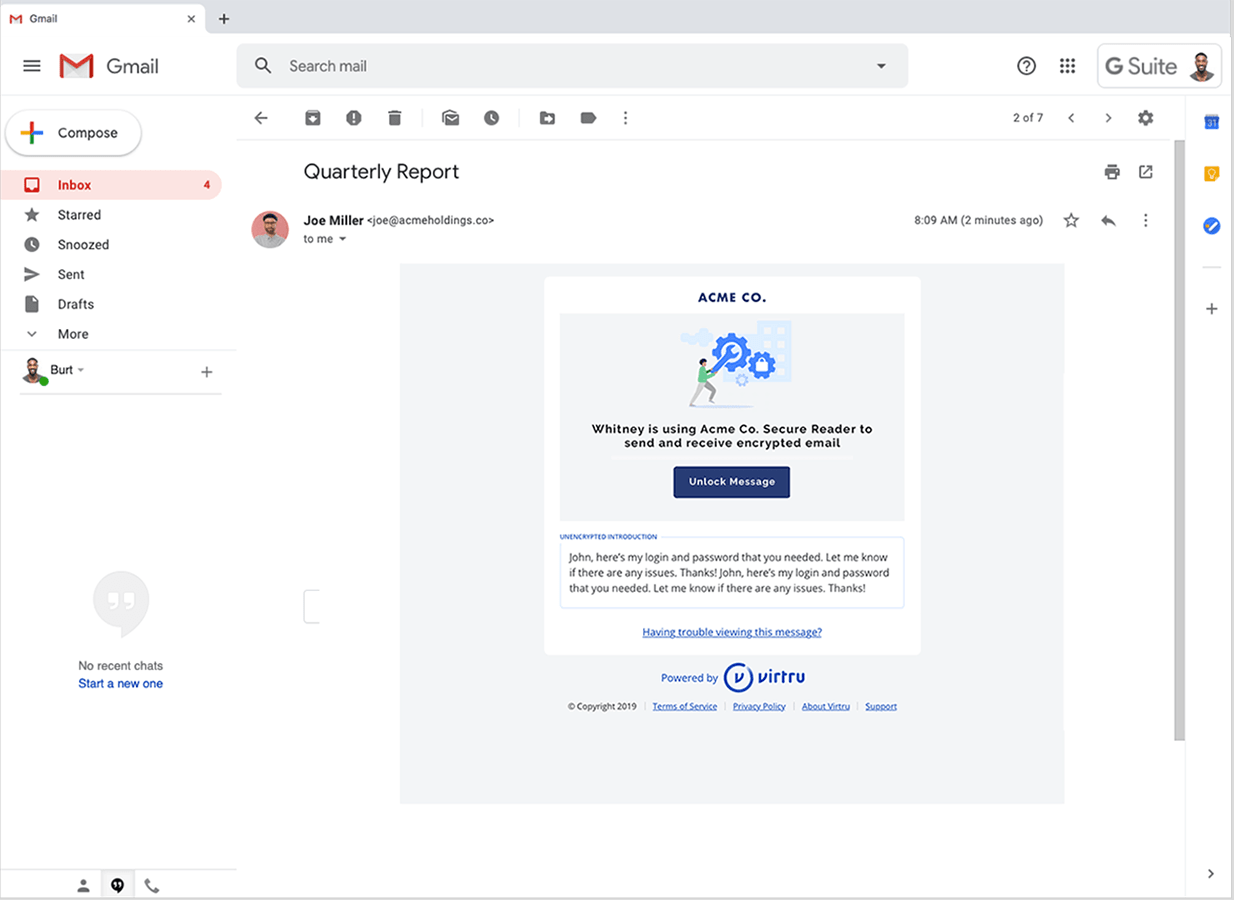Screen dimensions: 1234x900
Task: Print the Quarterly Report email
Action: (x=1112, y=172)
